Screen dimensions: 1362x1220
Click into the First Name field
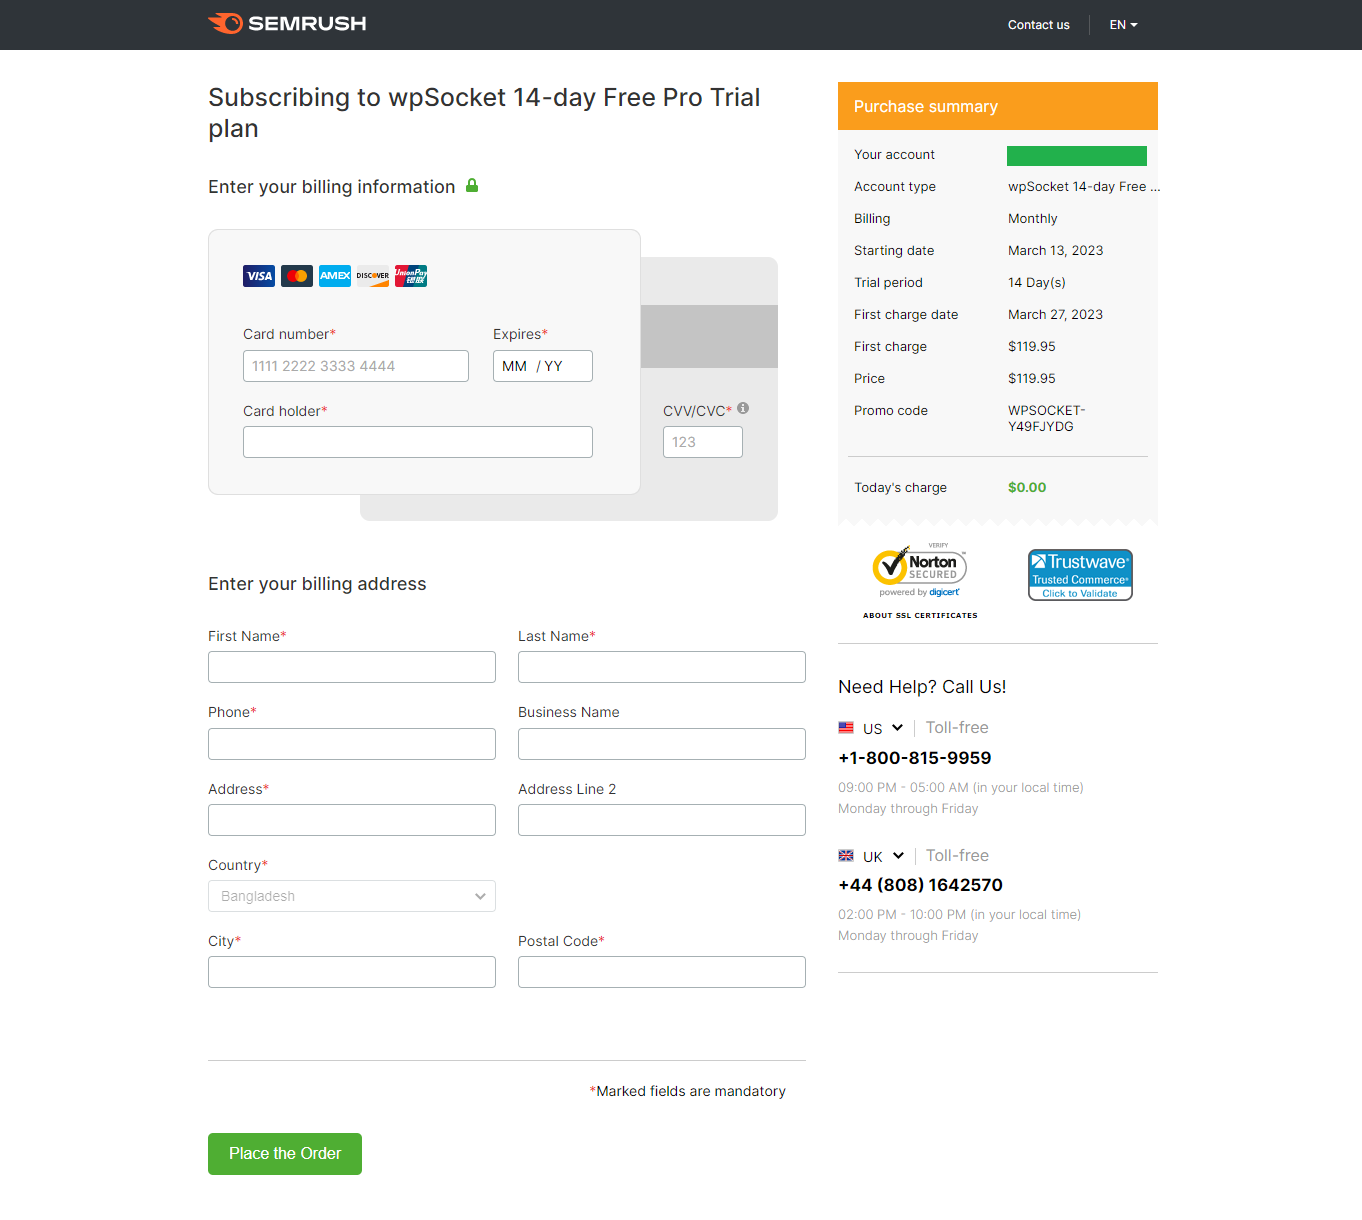[352, 667]
